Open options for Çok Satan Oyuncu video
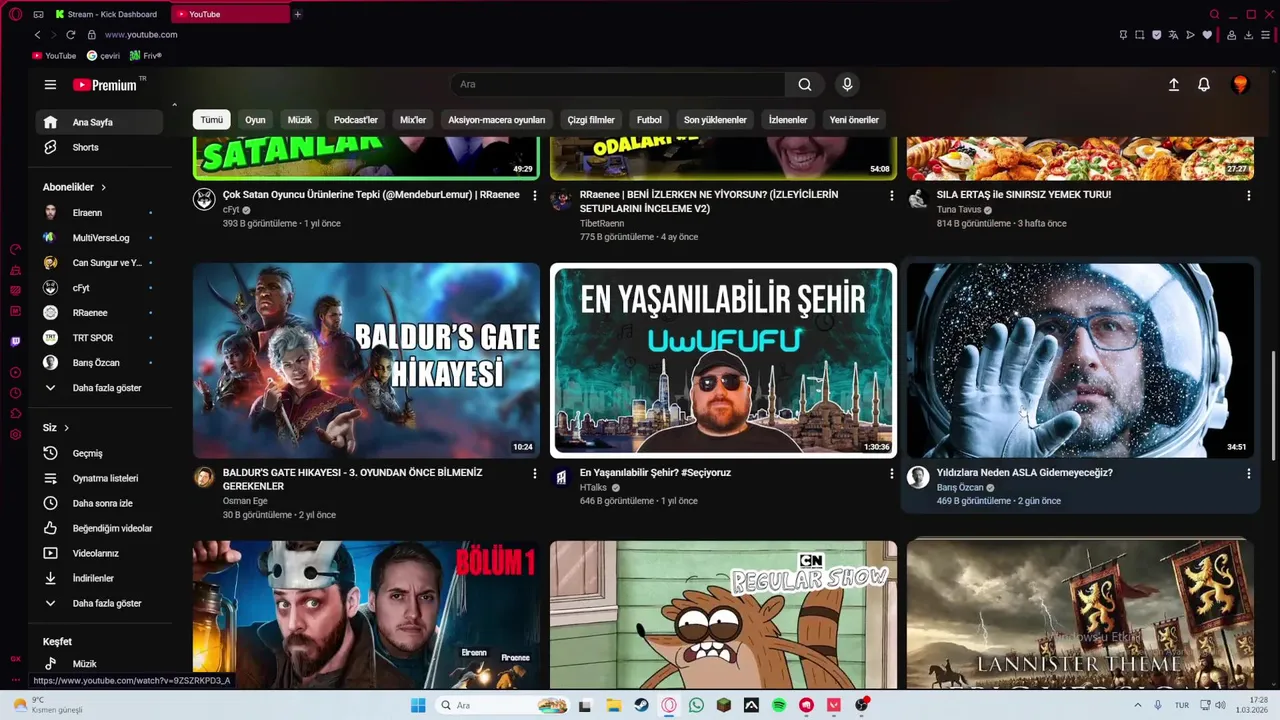The height and width of the screenshot is (720, 1280). coord(535,196)
